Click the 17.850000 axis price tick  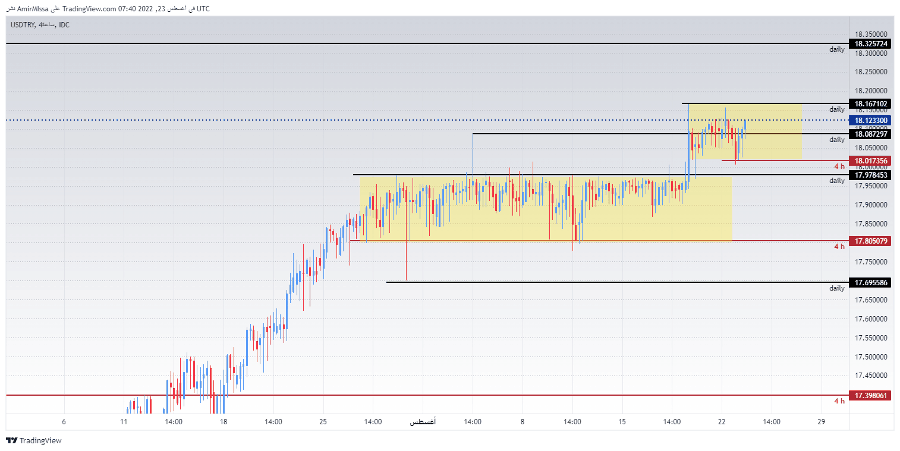coord(871,224)
